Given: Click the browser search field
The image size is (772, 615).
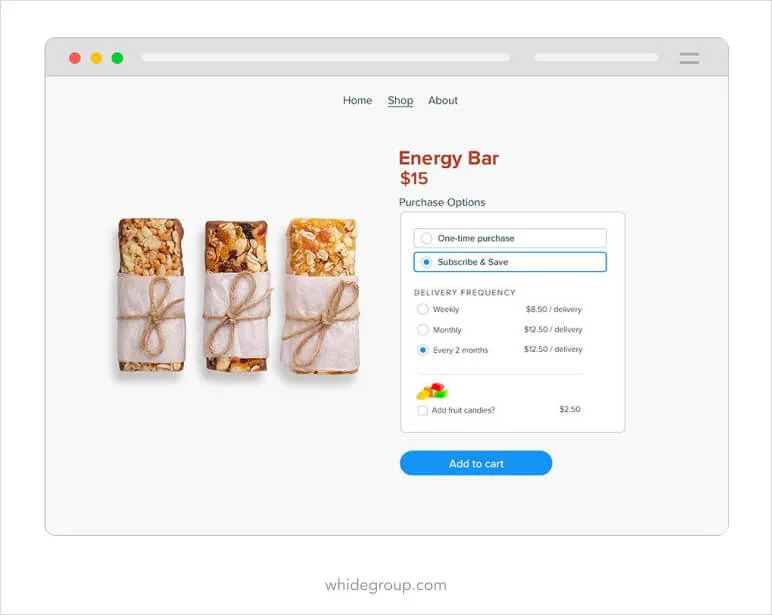Looking at the screenshot, I should tap(596, 58).
